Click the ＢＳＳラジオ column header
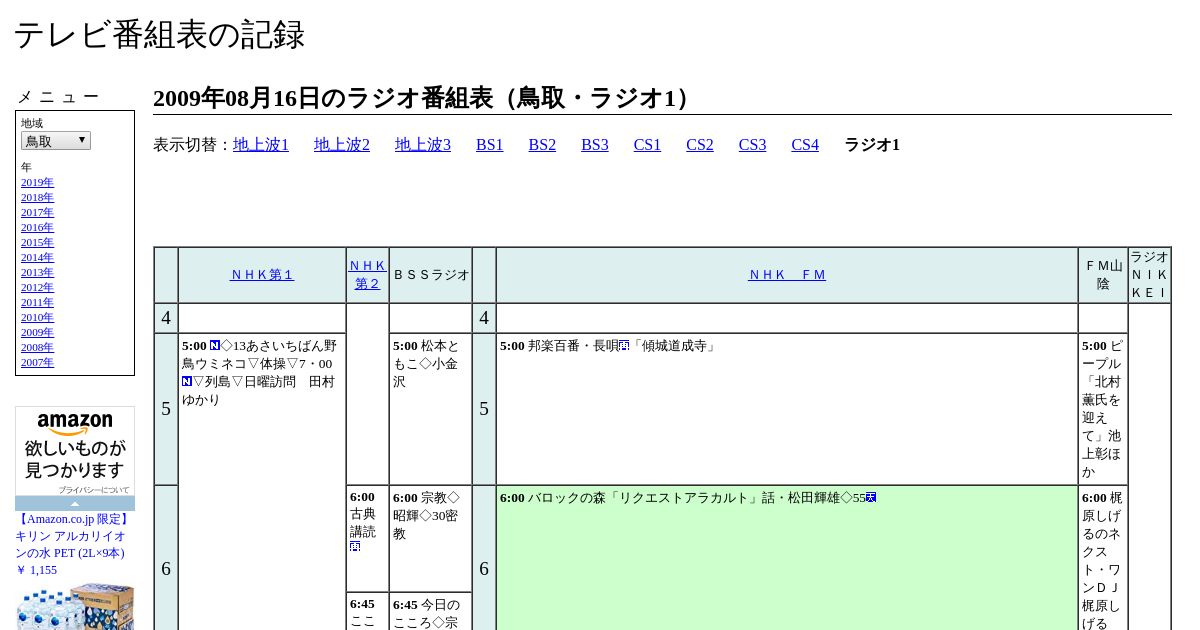Screen dimensions: 1200x630 (431, 275)
